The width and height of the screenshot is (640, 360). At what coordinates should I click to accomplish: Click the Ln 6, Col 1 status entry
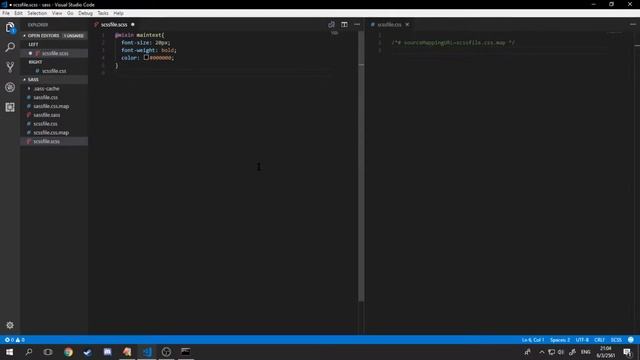pos(532,340)
